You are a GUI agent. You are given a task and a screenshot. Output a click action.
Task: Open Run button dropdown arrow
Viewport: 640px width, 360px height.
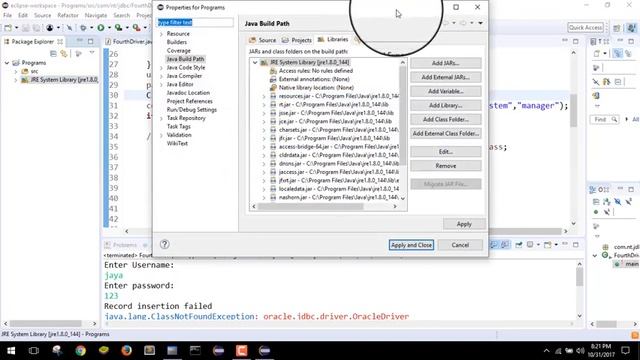(x=109, y=28)
